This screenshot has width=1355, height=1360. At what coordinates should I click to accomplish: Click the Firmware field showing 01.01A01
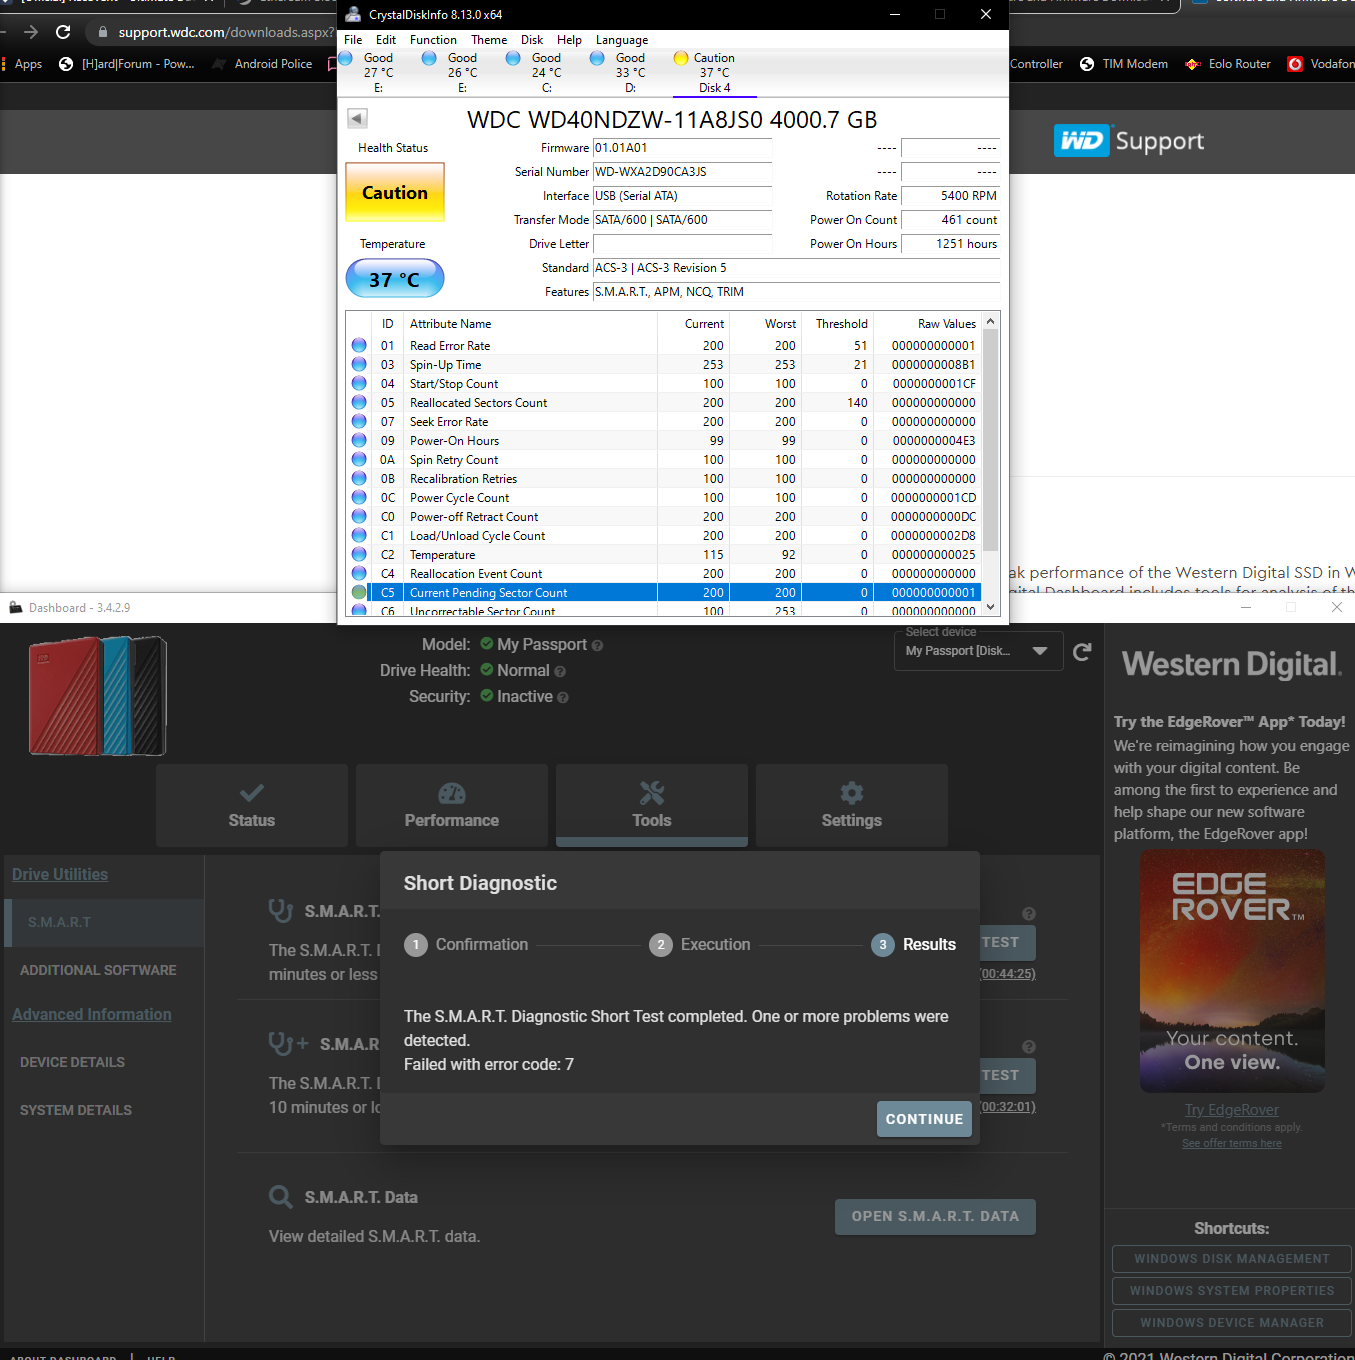coord(682,148)
